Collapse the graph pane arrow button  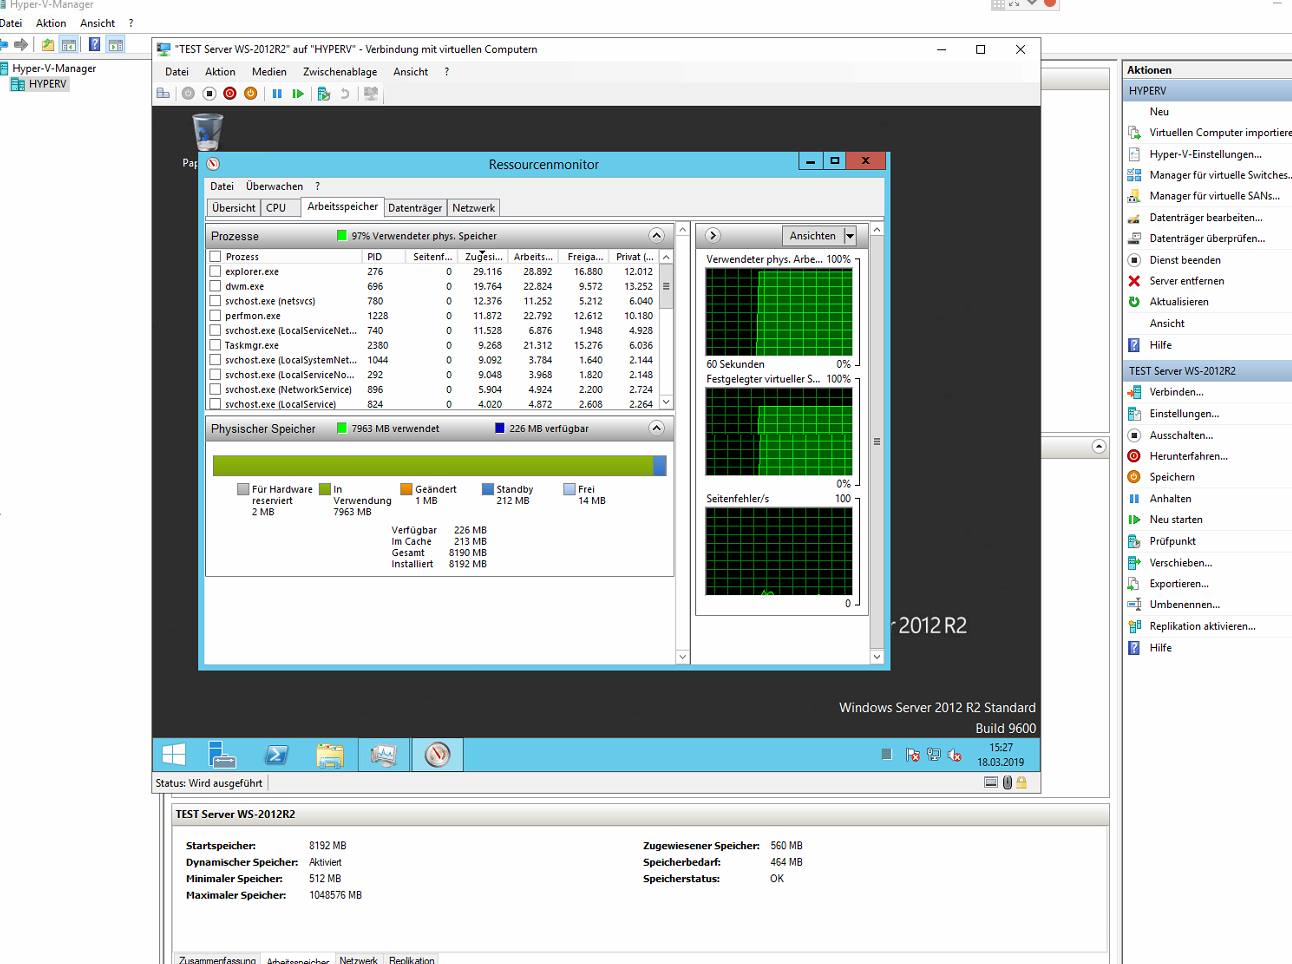point(713,236)
